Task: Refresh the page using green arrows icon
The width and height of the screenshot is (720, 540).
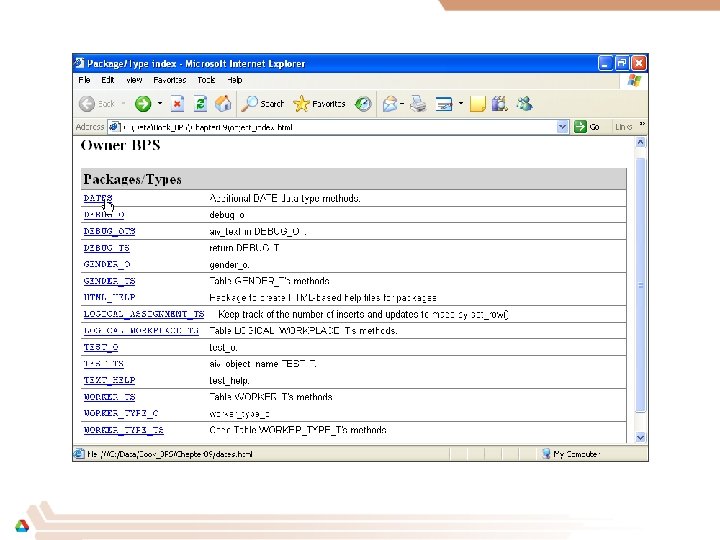Action: click(200, 104)
